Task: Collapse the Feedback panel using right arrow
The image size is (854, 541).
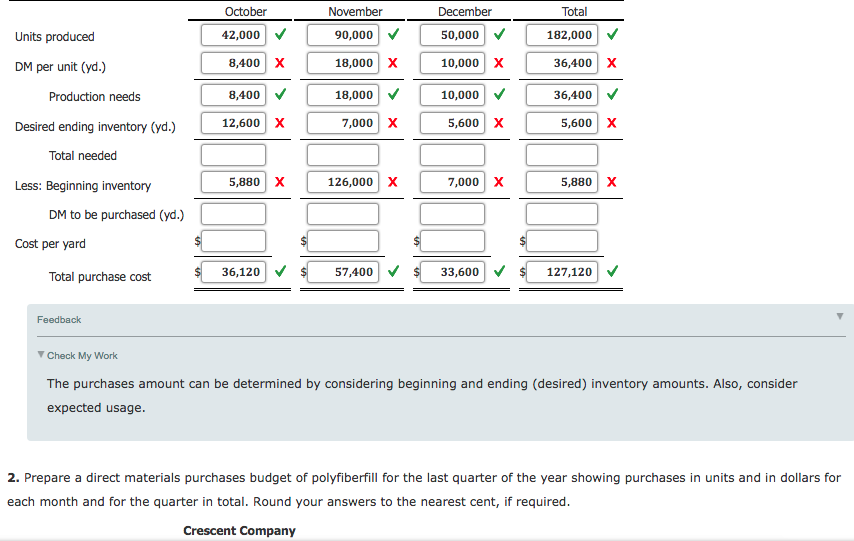Action: click(x=840, y=317)
